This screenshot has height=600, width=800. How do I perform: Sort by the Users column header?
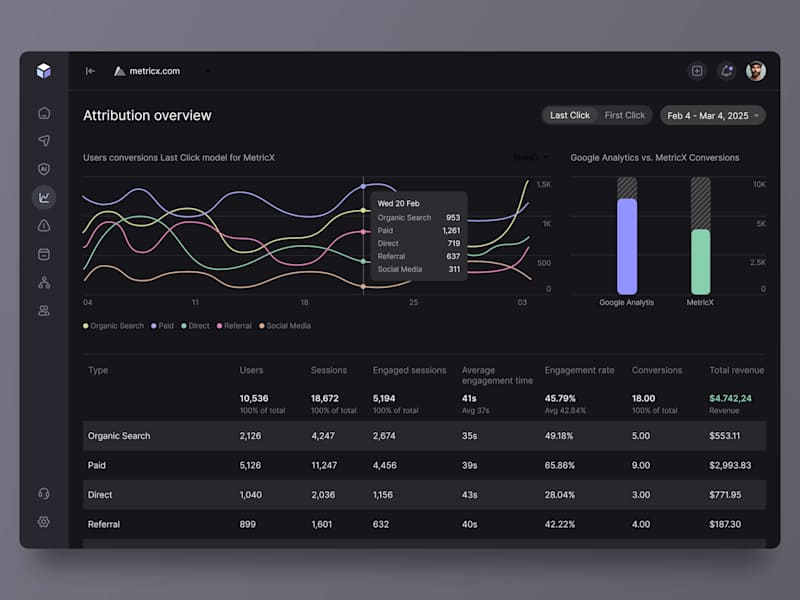[x=252, y=370]
